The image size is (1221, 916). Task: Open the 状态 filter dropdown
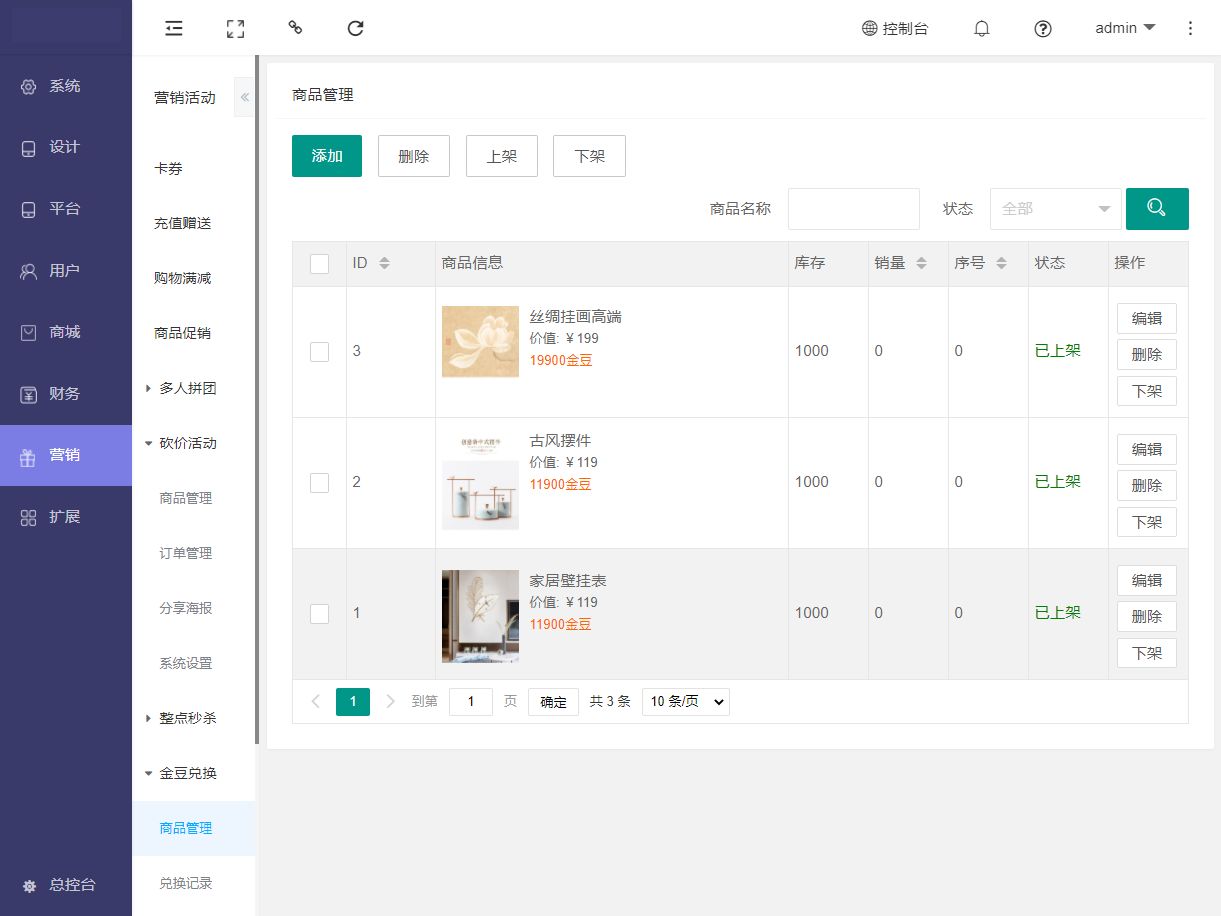tap(1055, 209)
